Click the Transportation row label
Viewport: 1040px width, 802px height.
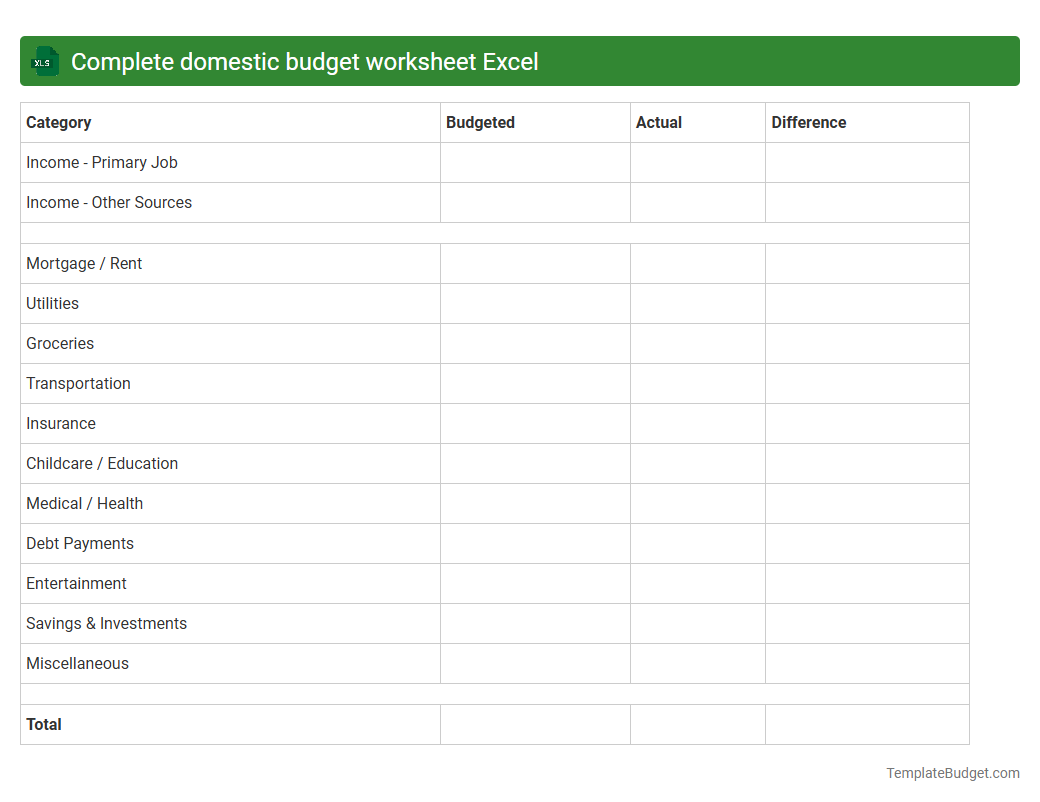point(78,383)
